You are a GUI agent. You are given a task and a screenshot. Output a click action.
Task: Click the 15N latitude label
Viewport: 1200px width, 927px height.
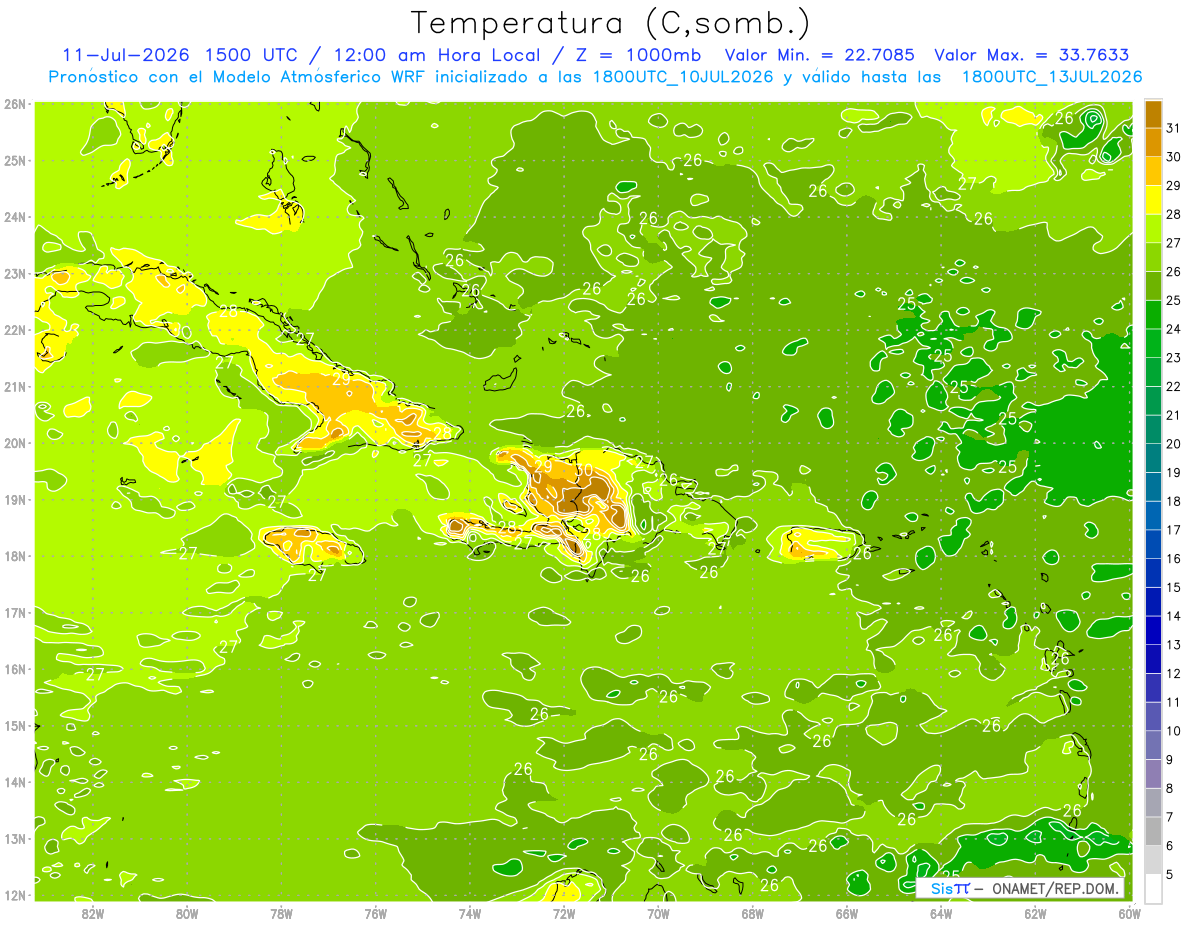(x=15, y=725)
